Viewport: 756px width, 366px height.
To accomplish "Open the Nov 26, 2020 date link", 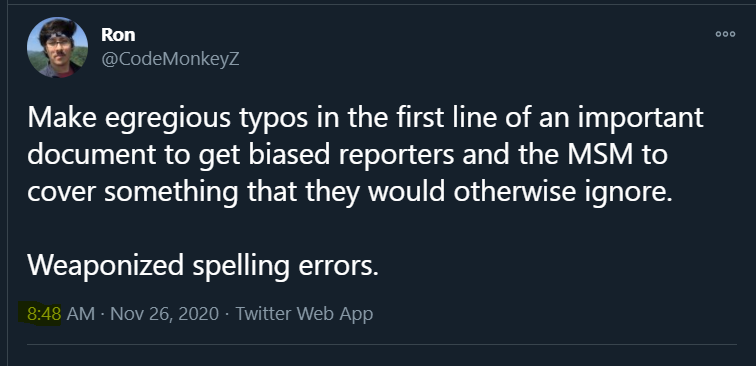I will coord(164,314).
